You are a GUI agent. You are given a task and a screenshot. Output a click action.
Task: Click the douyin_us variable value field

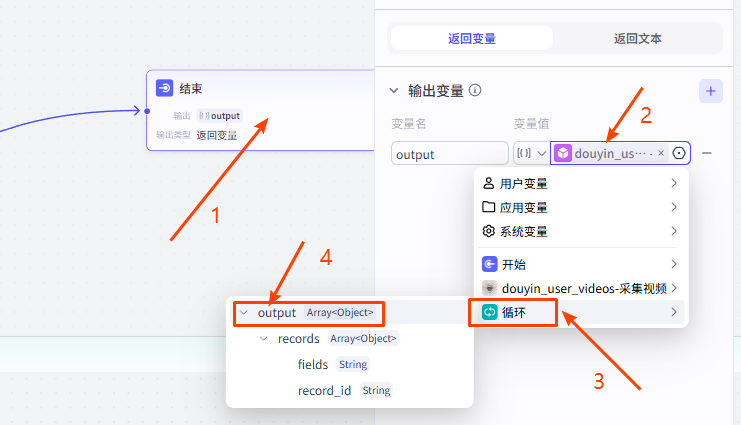click(620, 153)
